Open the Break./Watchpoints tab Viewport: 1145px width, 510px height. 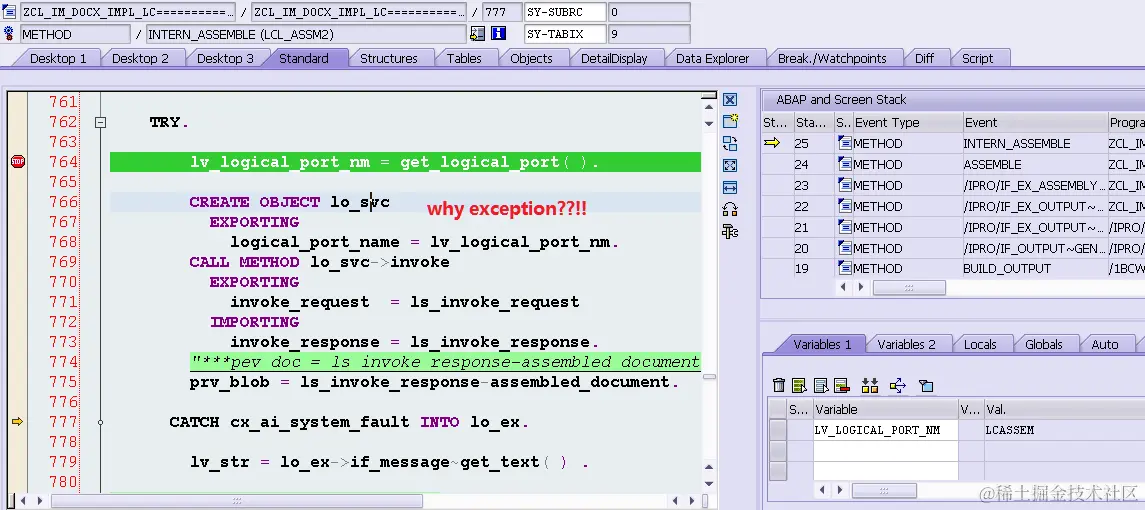pyautogui.click(x=832, y=58)
